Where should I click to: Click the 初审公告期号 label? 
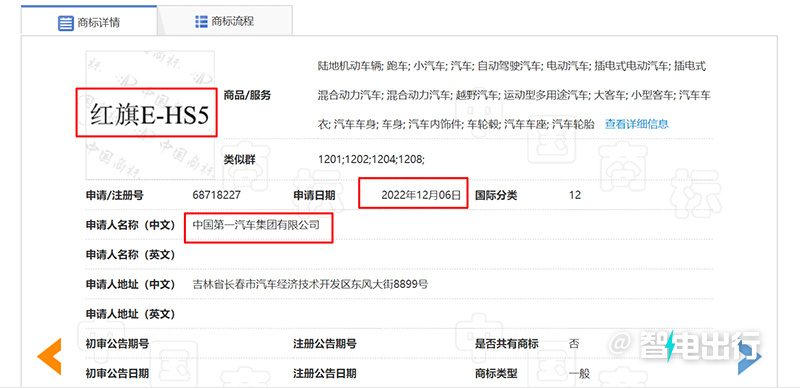[x=117, y=344]
